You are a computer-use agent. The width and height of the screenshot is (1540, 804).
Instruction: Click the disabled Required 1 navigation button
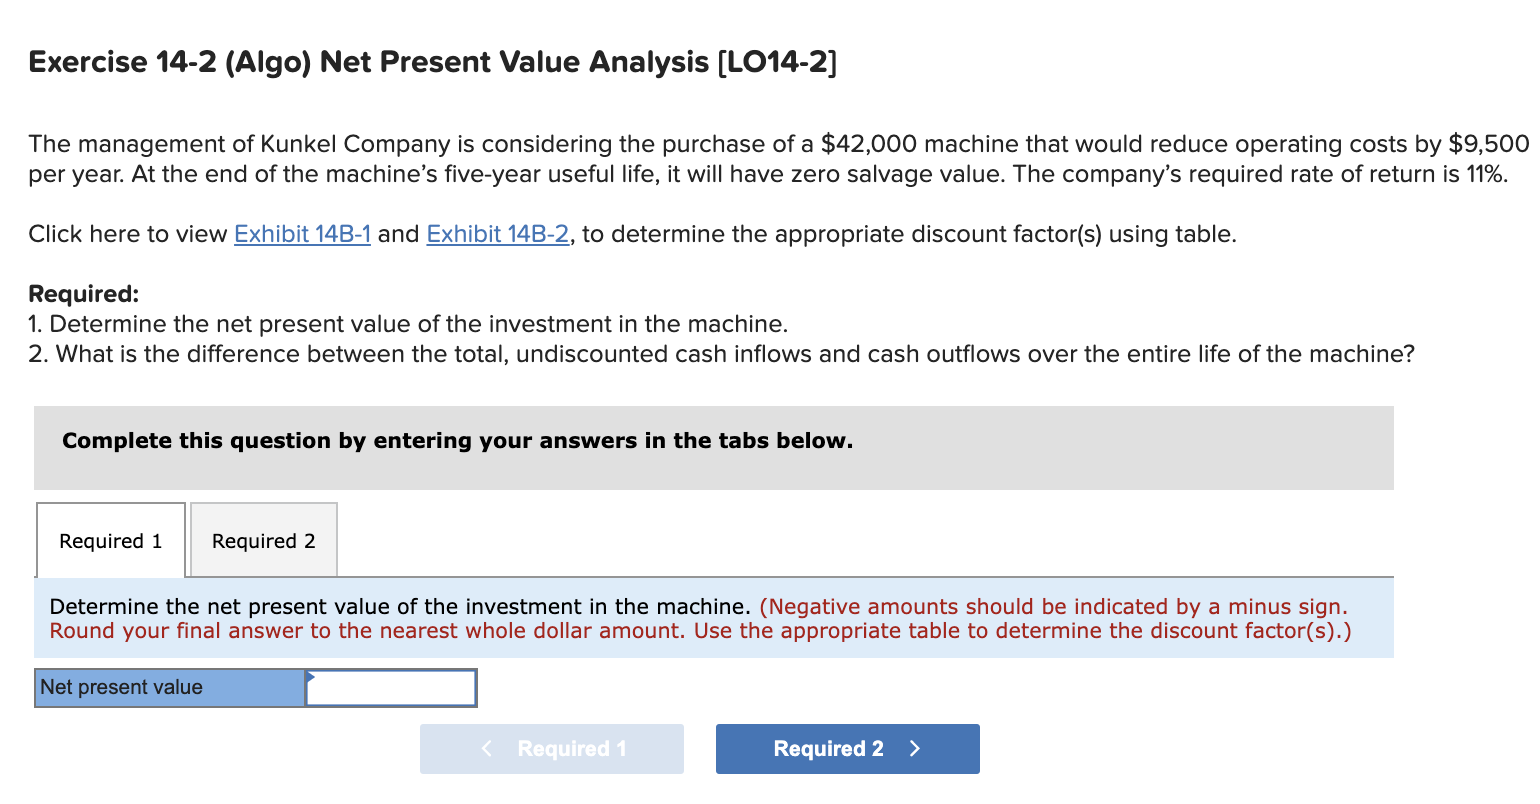coord(551,748)
